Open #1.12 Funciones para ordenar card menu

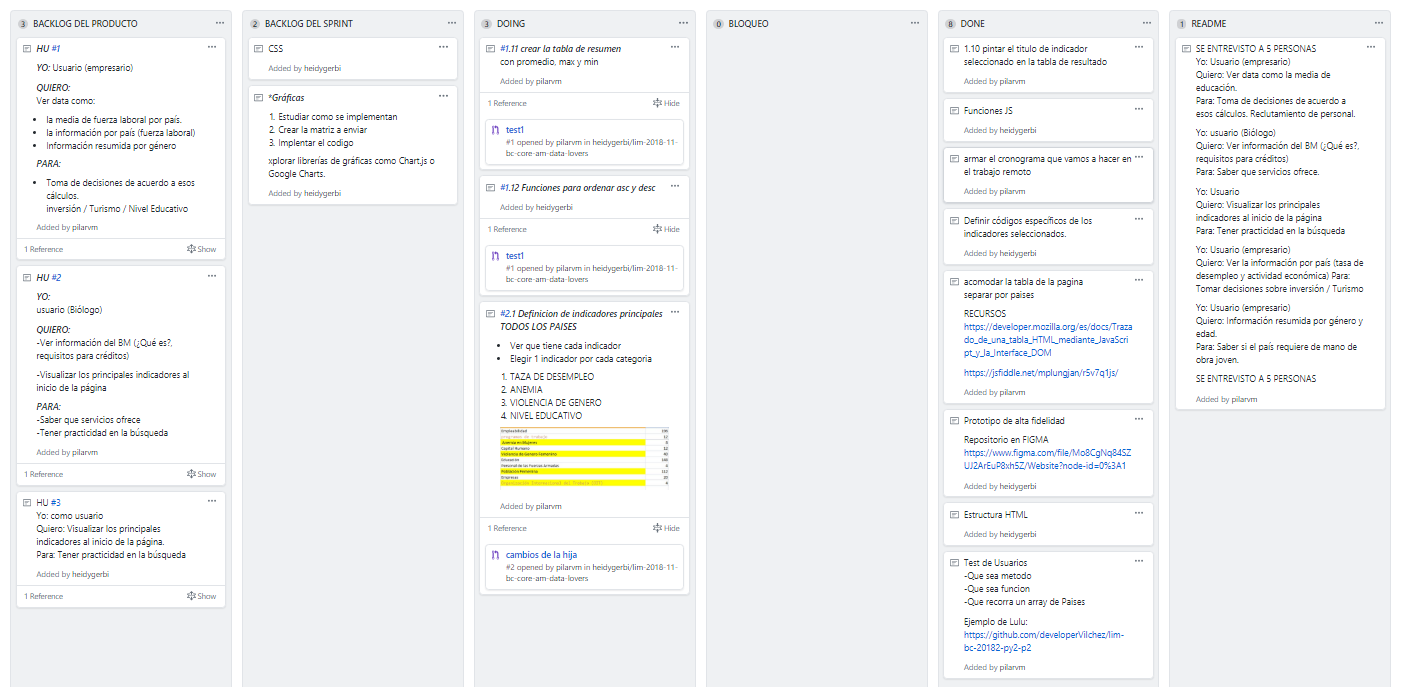click(675, 187)
